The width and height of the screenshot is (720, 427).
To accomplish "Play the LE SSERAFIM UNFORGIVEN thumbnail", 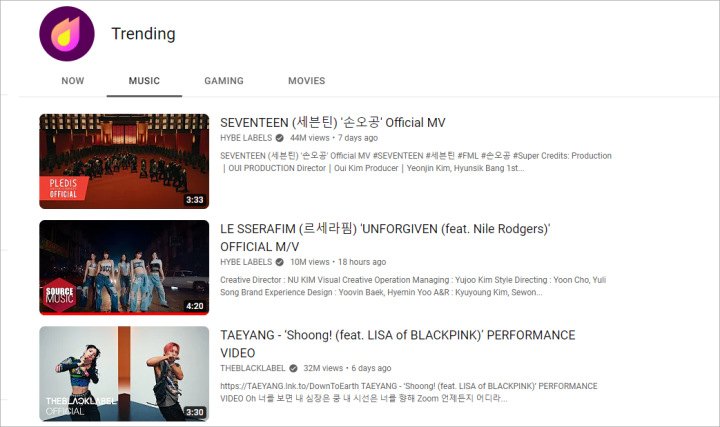I will (x=124, y=268).
